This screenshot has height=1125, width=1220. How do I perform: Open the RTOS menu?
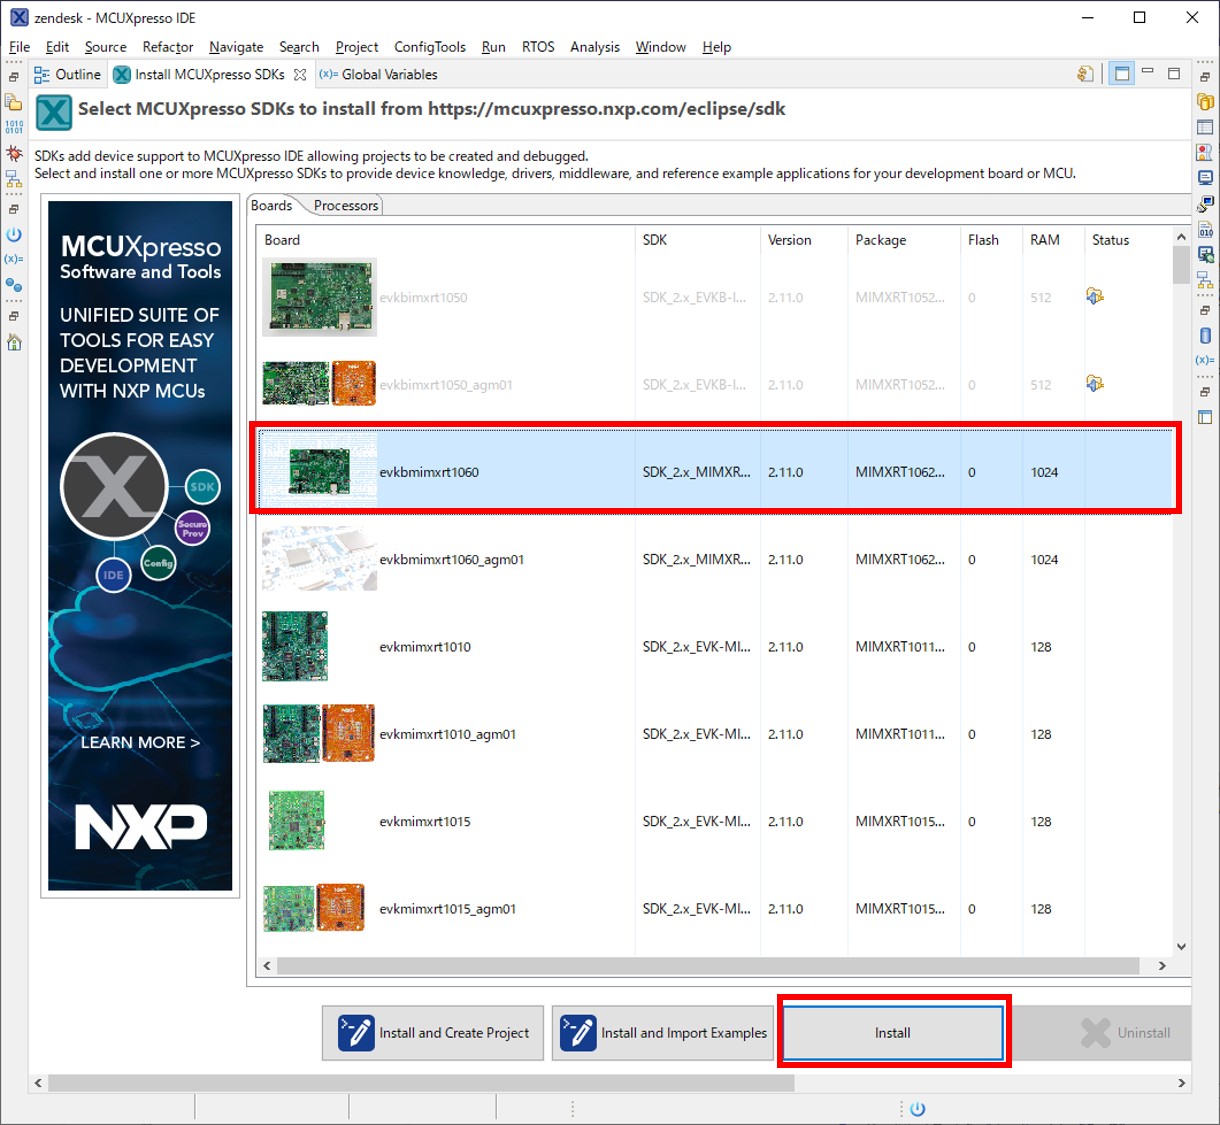click(x=537, y=47)
